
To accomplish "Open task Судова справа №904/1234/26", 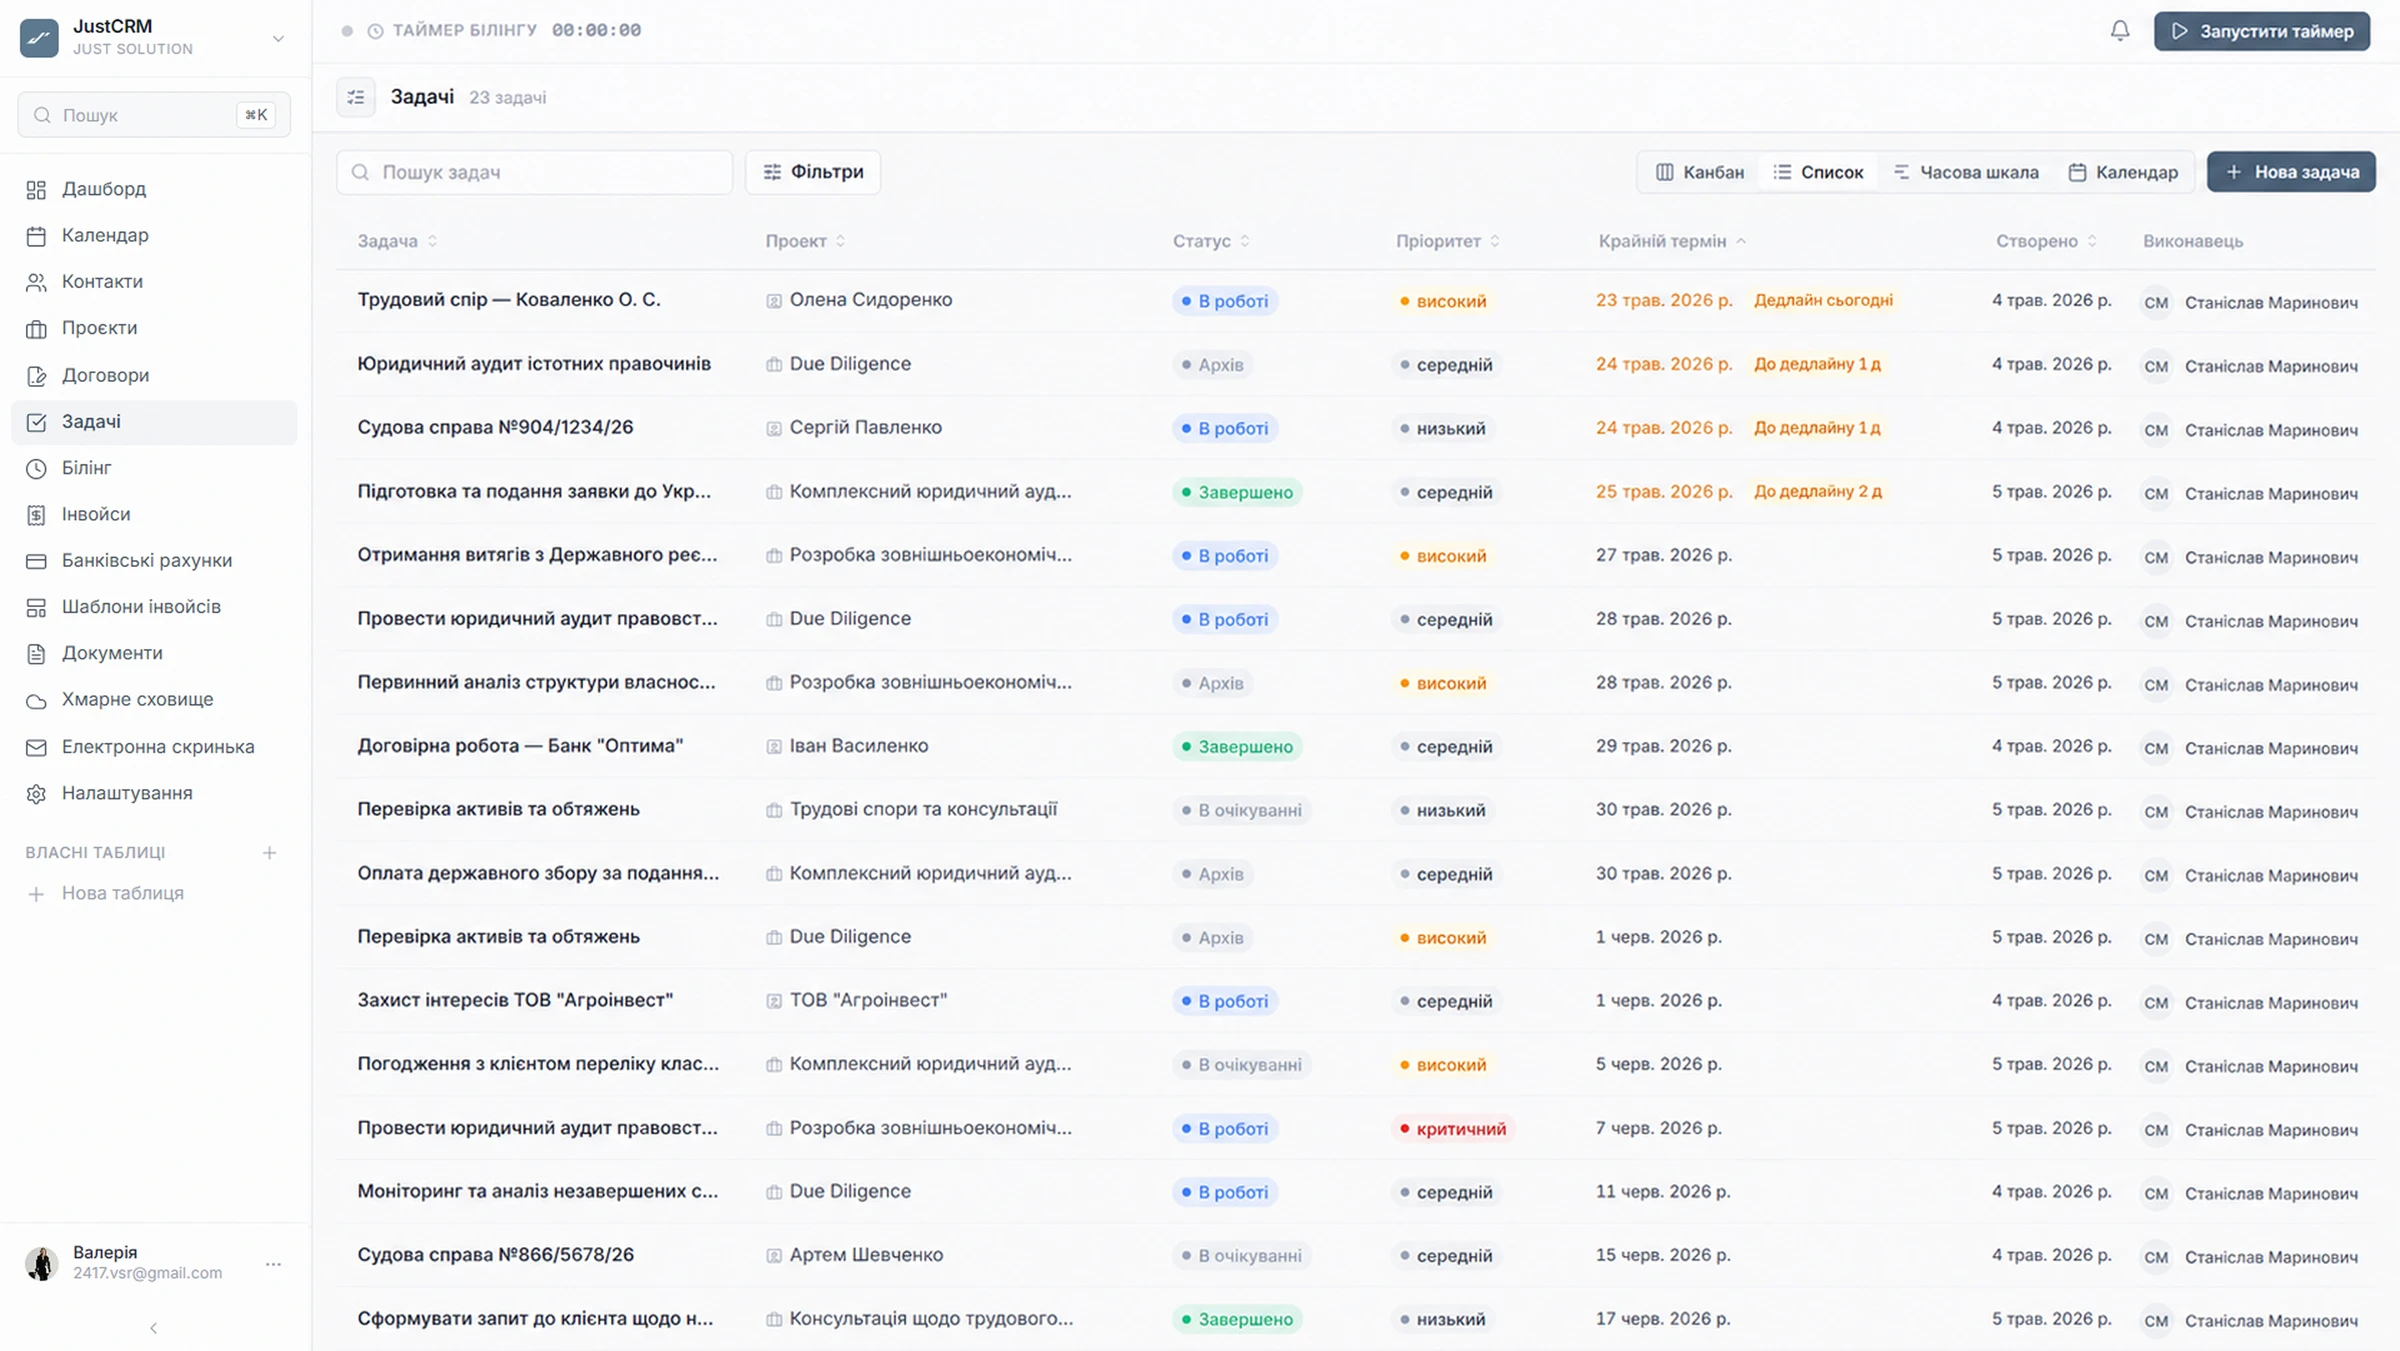I will (x=495, y=428).
